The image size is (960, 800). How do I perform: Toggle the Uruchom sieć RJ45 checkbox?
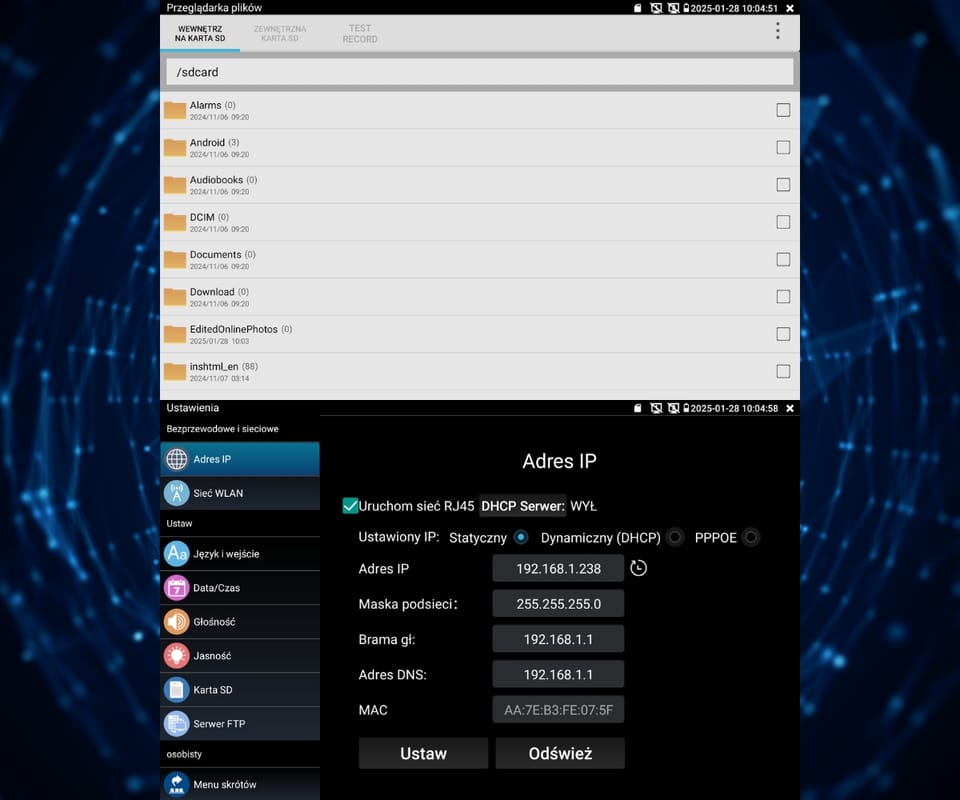350,506
